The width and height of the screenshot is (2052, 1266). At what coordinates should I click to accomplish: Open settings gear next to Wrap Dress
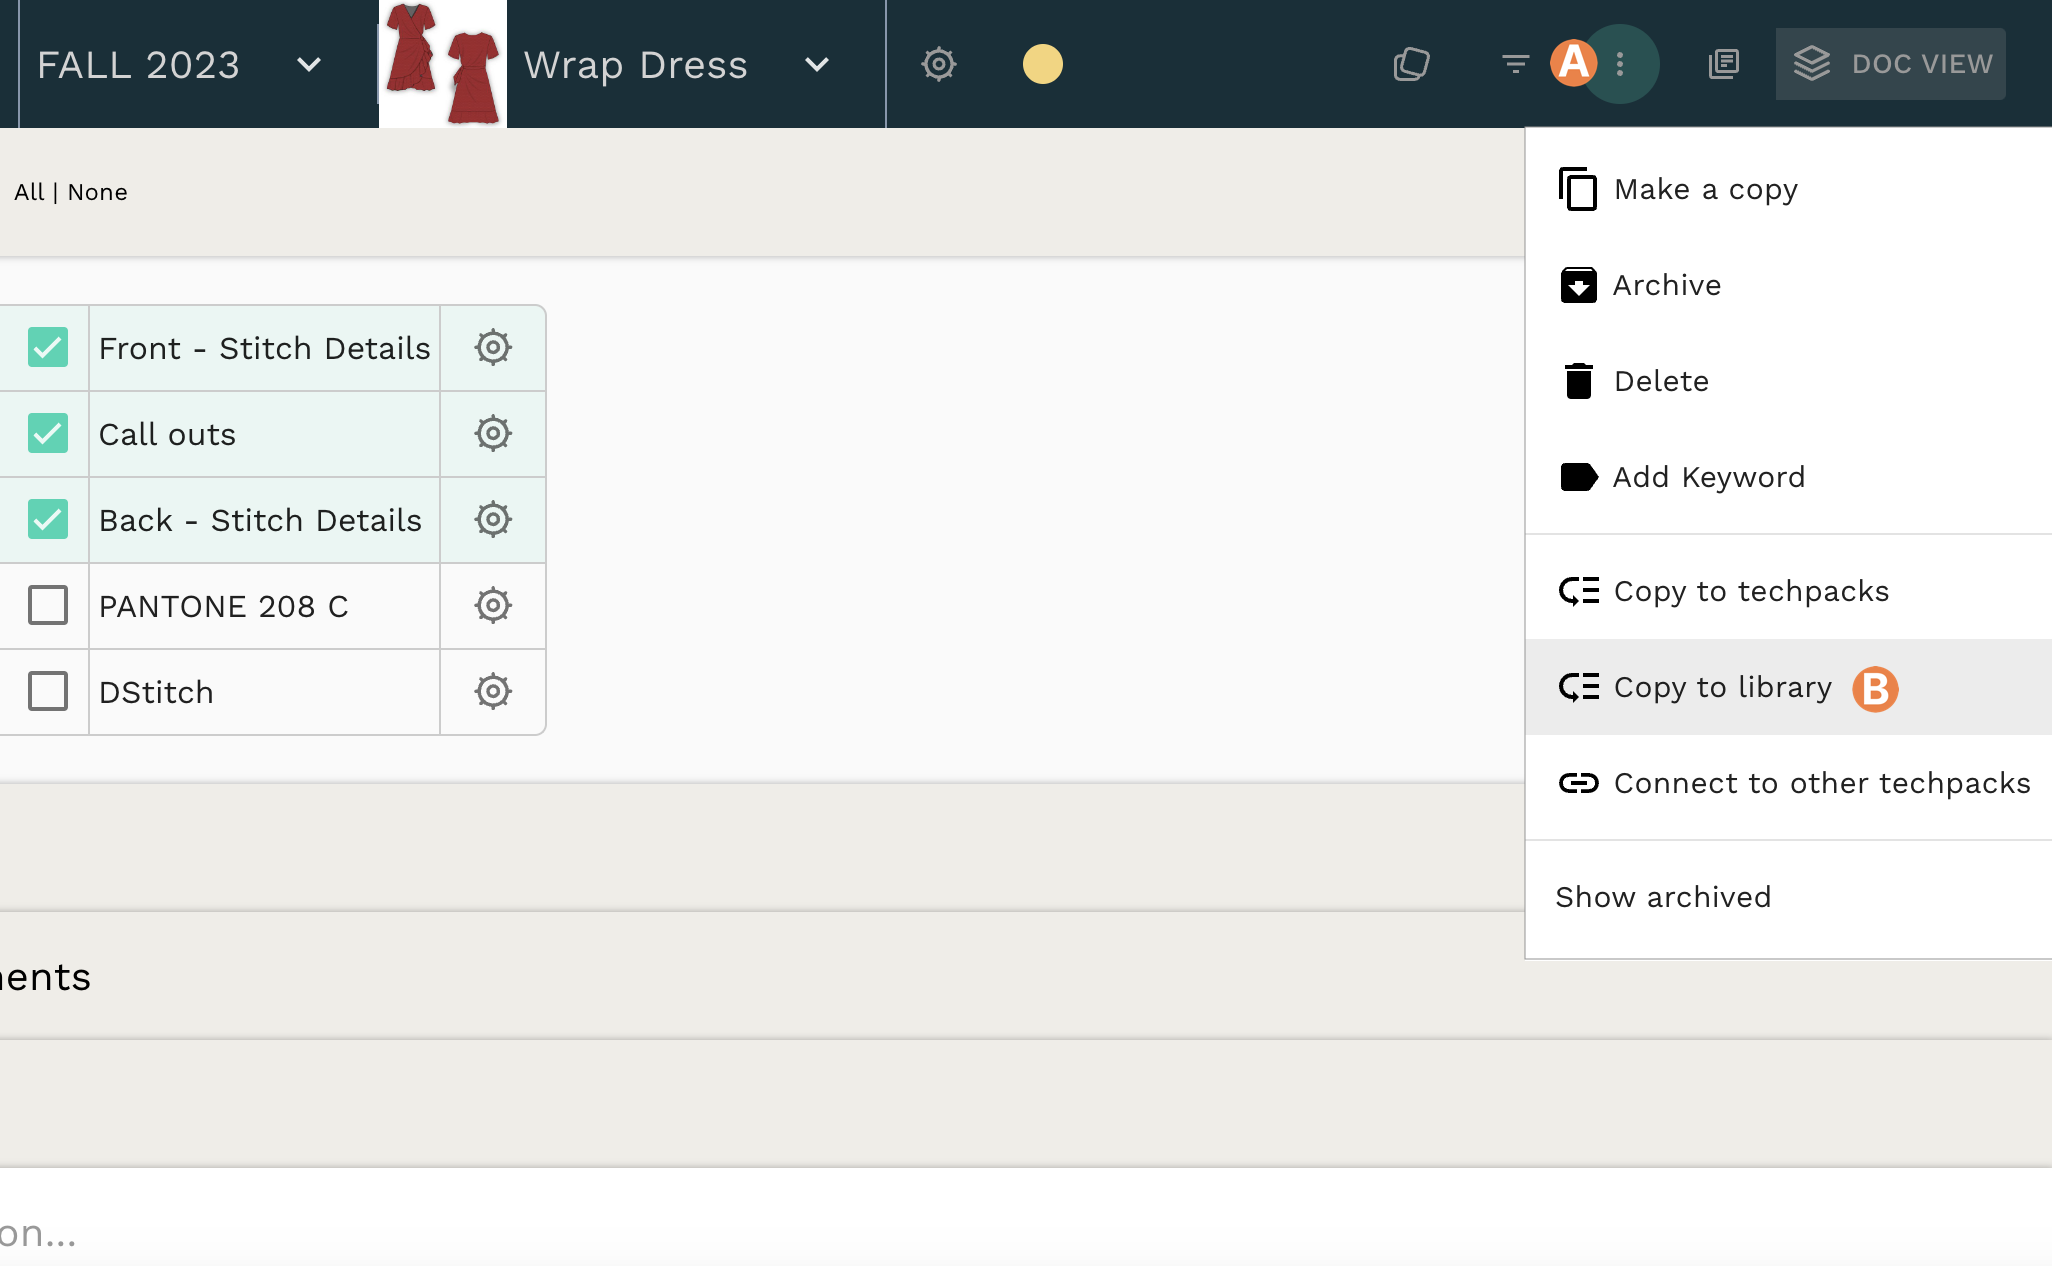click(938, 64)
